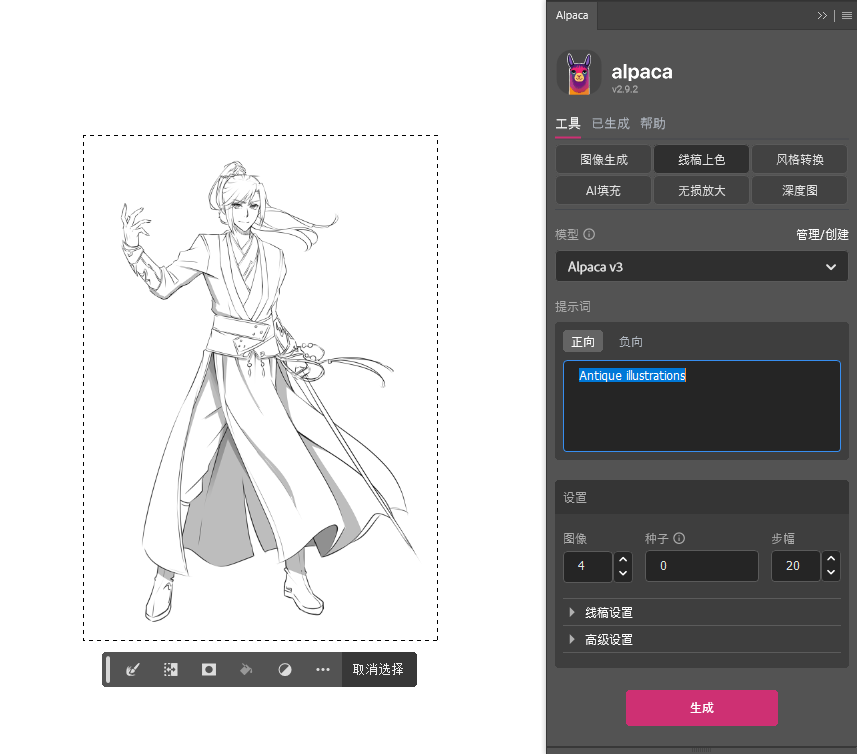The image size is (857, 754).
Task: Expand the 高级设置 section
Action: pyautogui.click(x=610, y=639)
